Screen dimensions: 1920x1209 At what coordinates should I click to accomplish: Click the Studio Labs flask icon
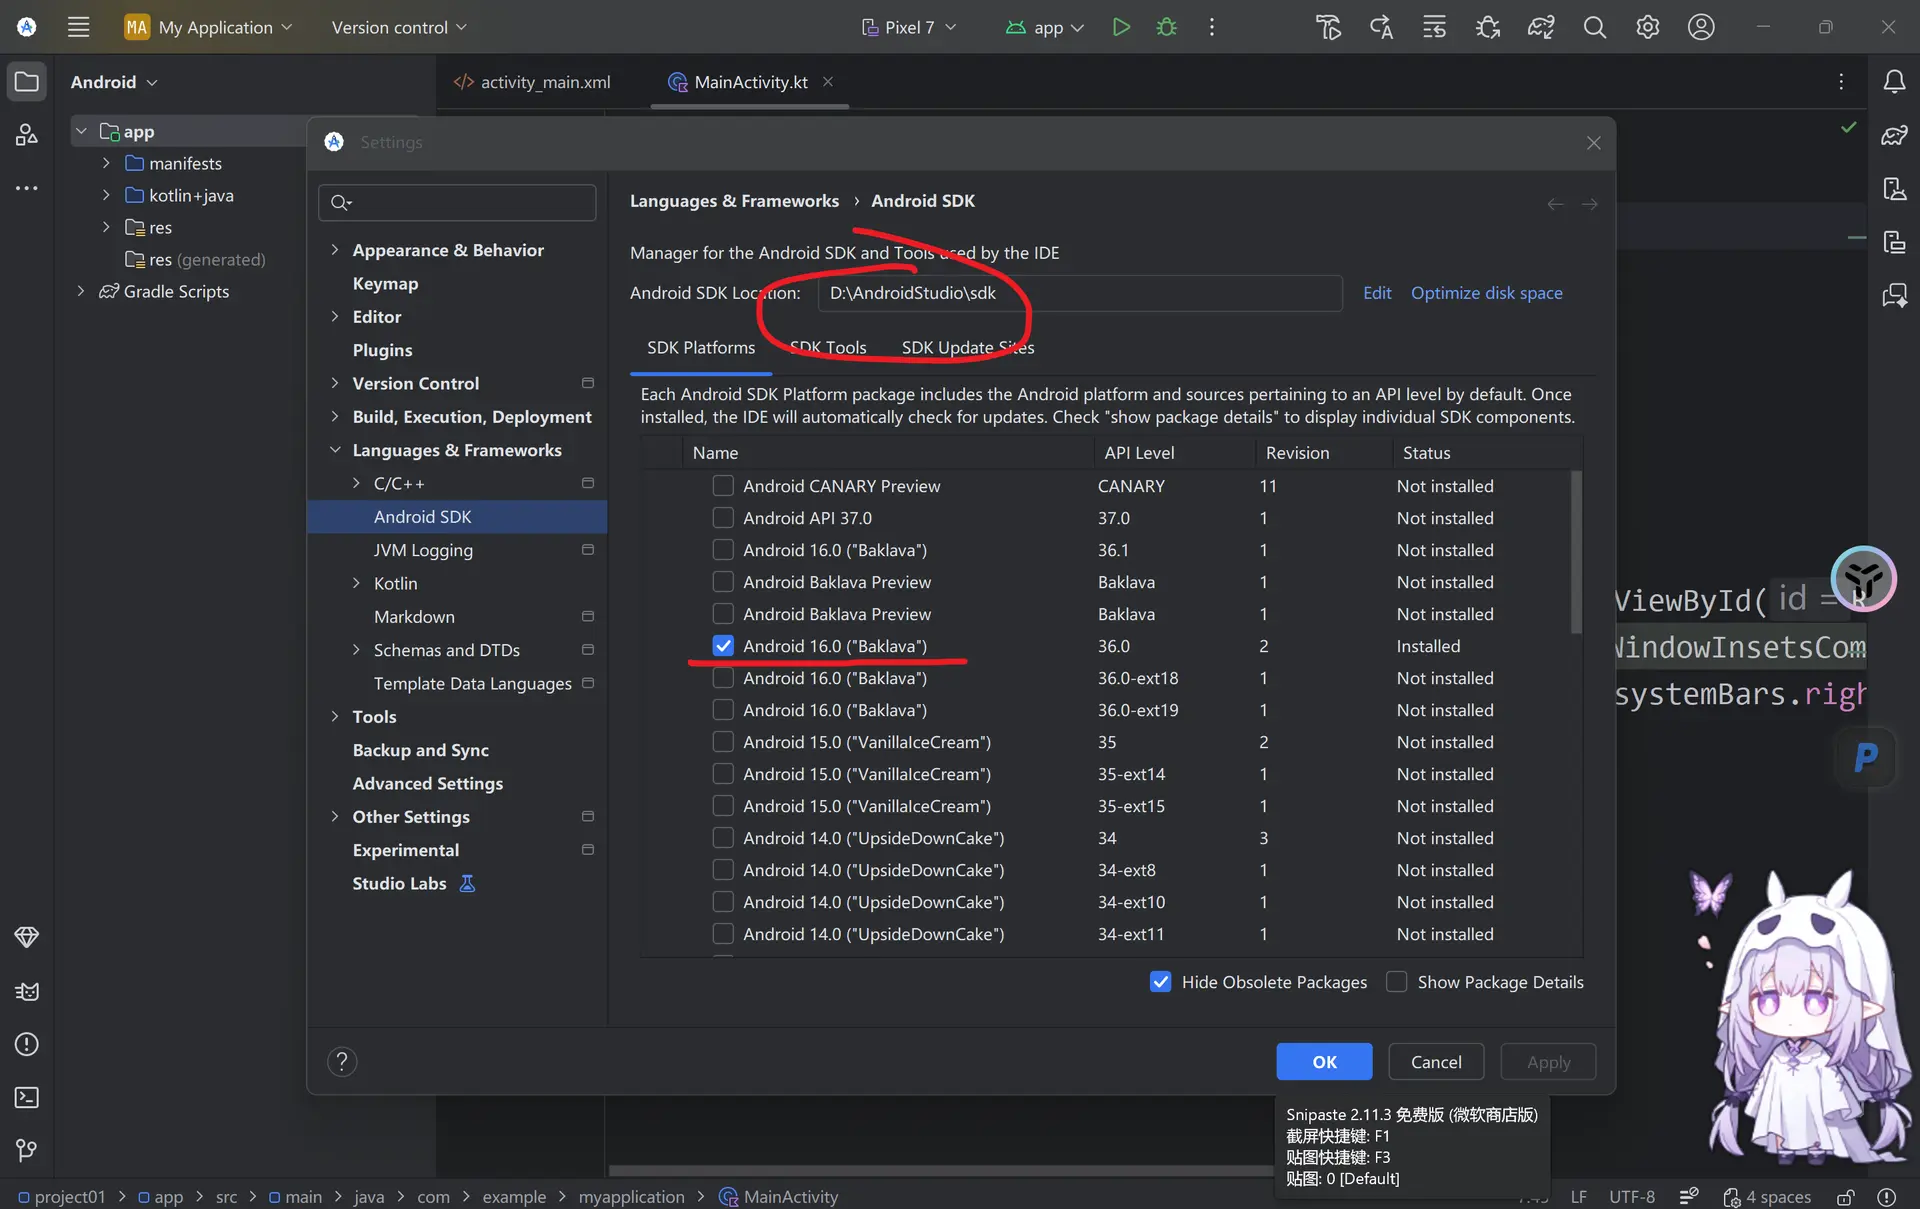point(467,883)
